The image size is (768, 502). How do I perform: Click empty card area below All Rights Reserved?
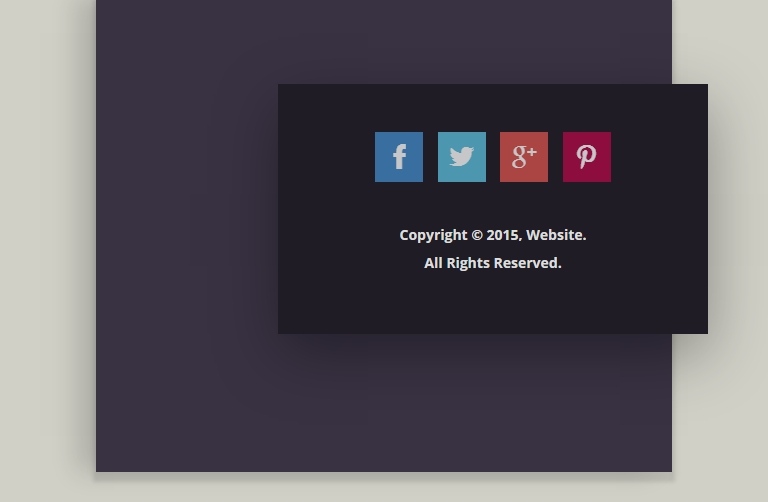(x=492, y=305)
